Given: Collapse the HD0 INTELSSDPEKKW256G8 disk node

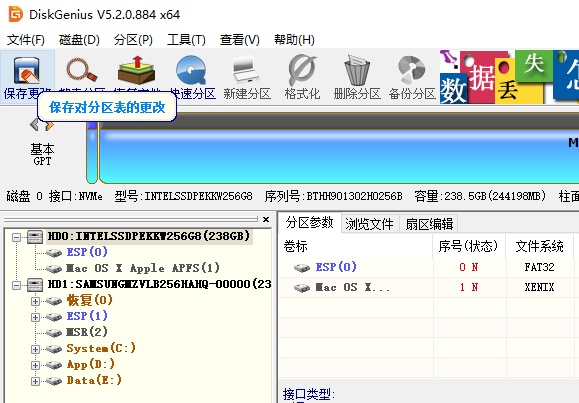Looking at the screenshot, I should click(16, 237).
